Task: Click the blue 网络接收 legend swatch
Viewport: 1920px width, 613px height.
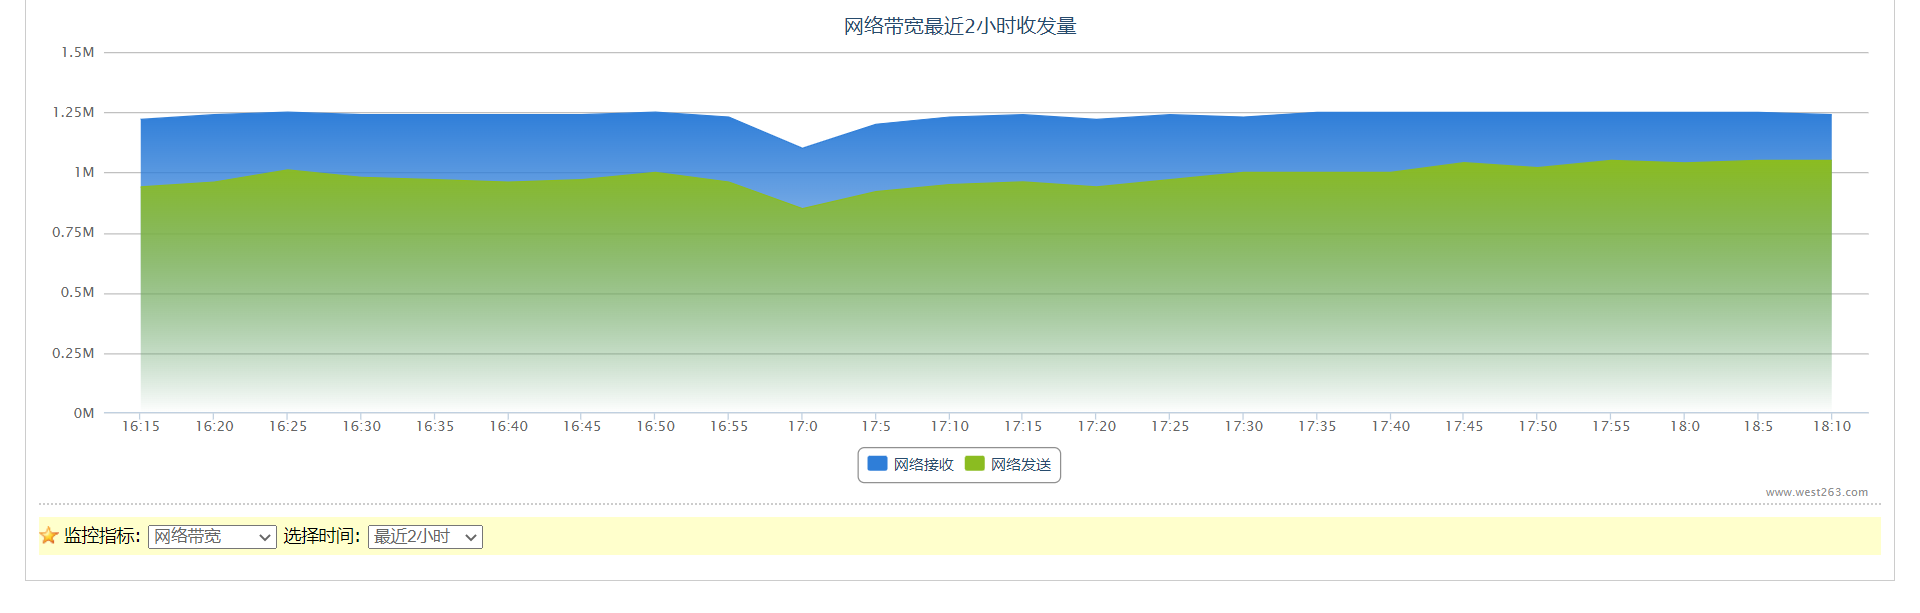Action: (x=877, y=464)
